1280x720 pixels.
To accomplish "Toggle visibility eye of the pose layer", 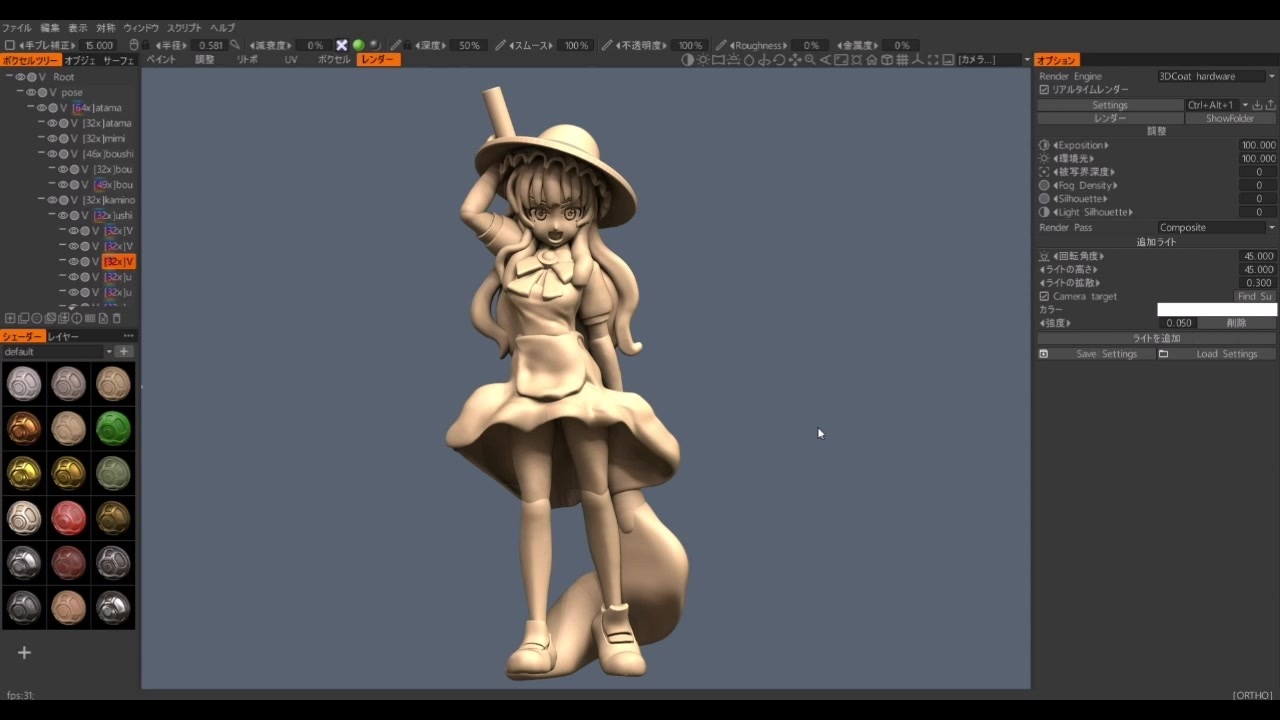I will click(x=31, y=92).
